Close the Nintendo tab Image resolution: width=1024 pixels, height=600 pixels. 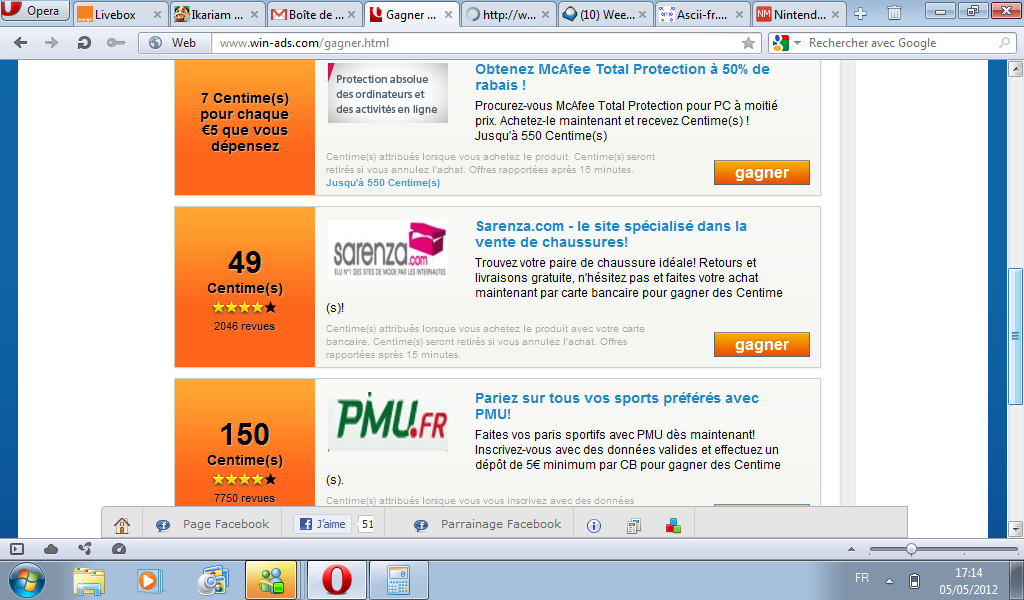[835, 14]
